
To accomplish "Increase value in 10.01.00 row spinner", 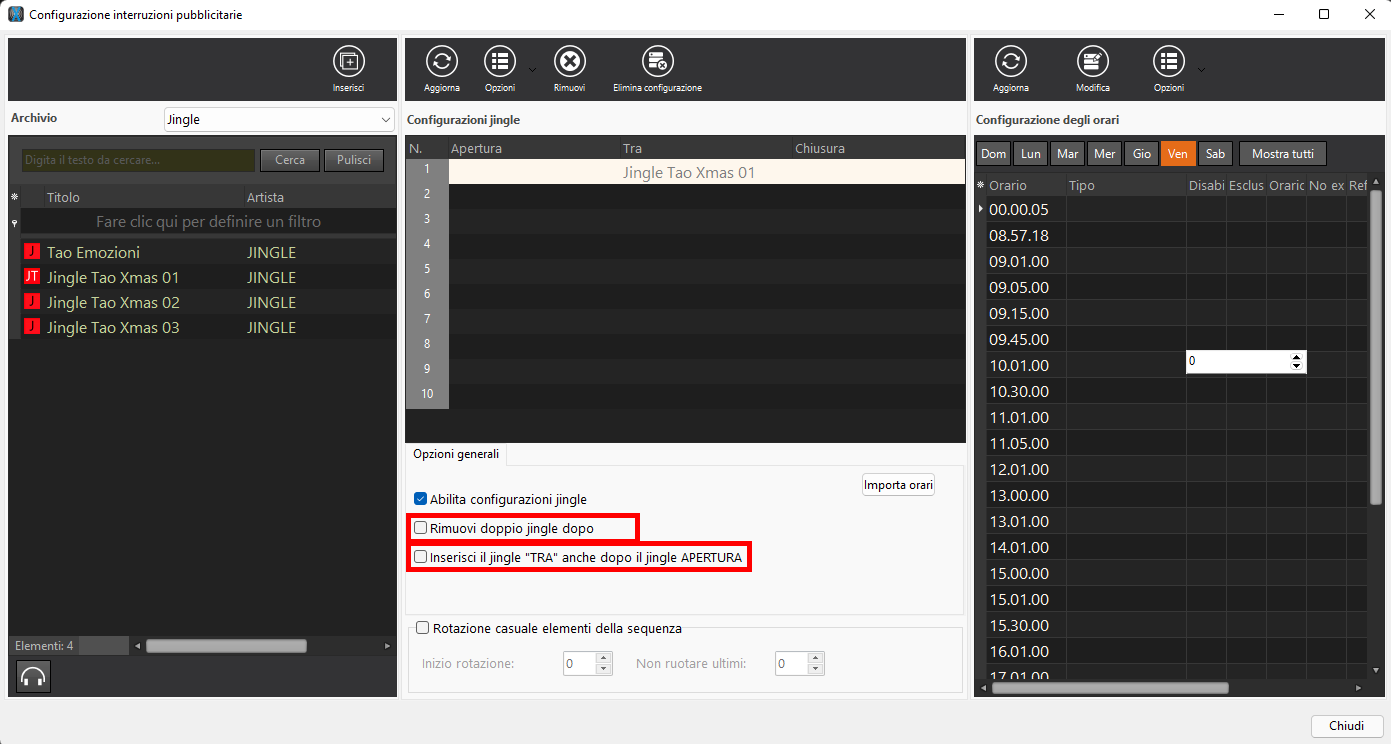I will [1297, 357].
